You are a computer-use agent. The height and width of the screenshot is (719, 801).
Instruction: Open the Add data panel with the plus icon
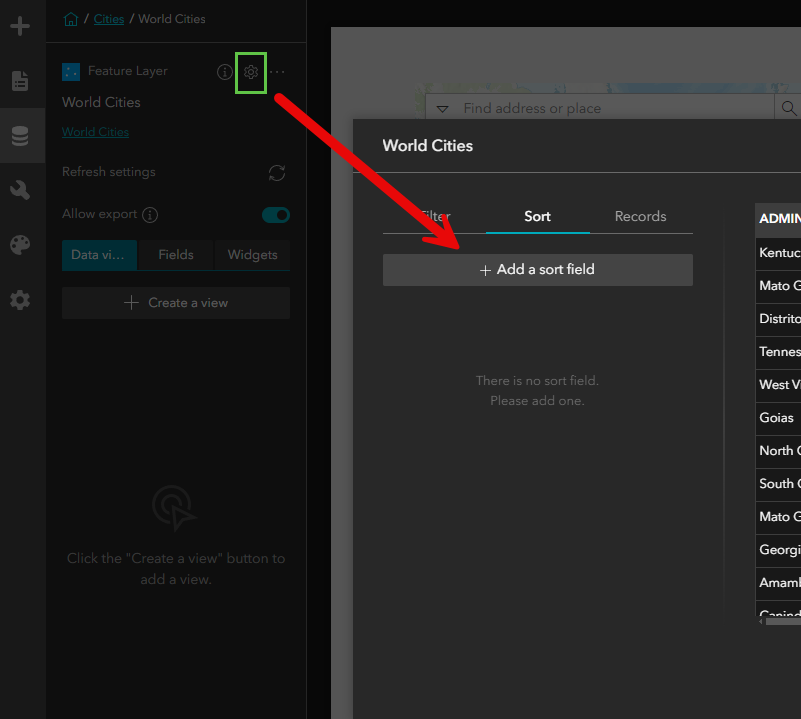[x=22, y=26]
